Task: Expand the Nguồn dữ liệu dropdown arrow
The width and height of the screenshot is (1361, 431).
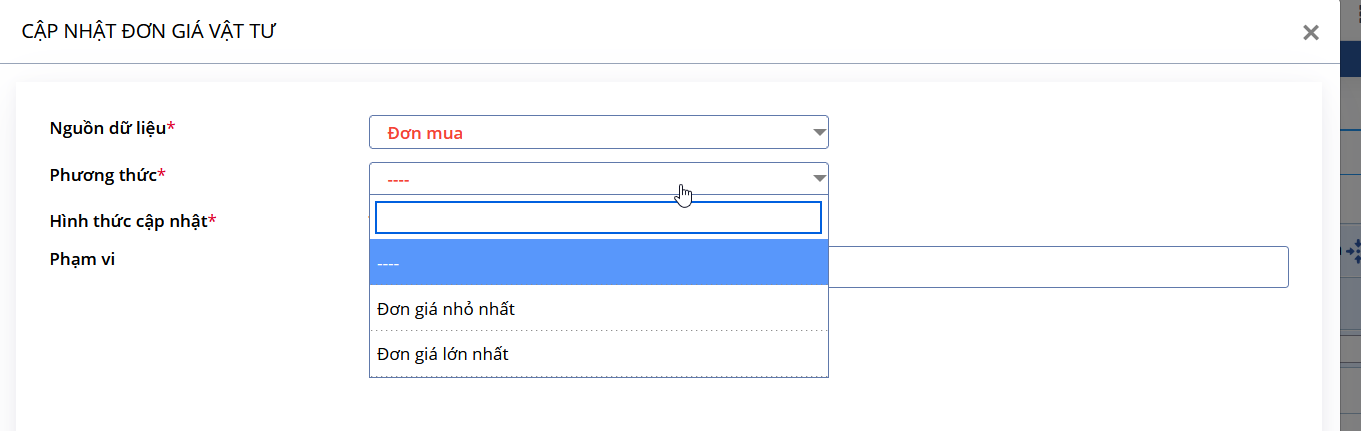Action: tap(819, 132)
